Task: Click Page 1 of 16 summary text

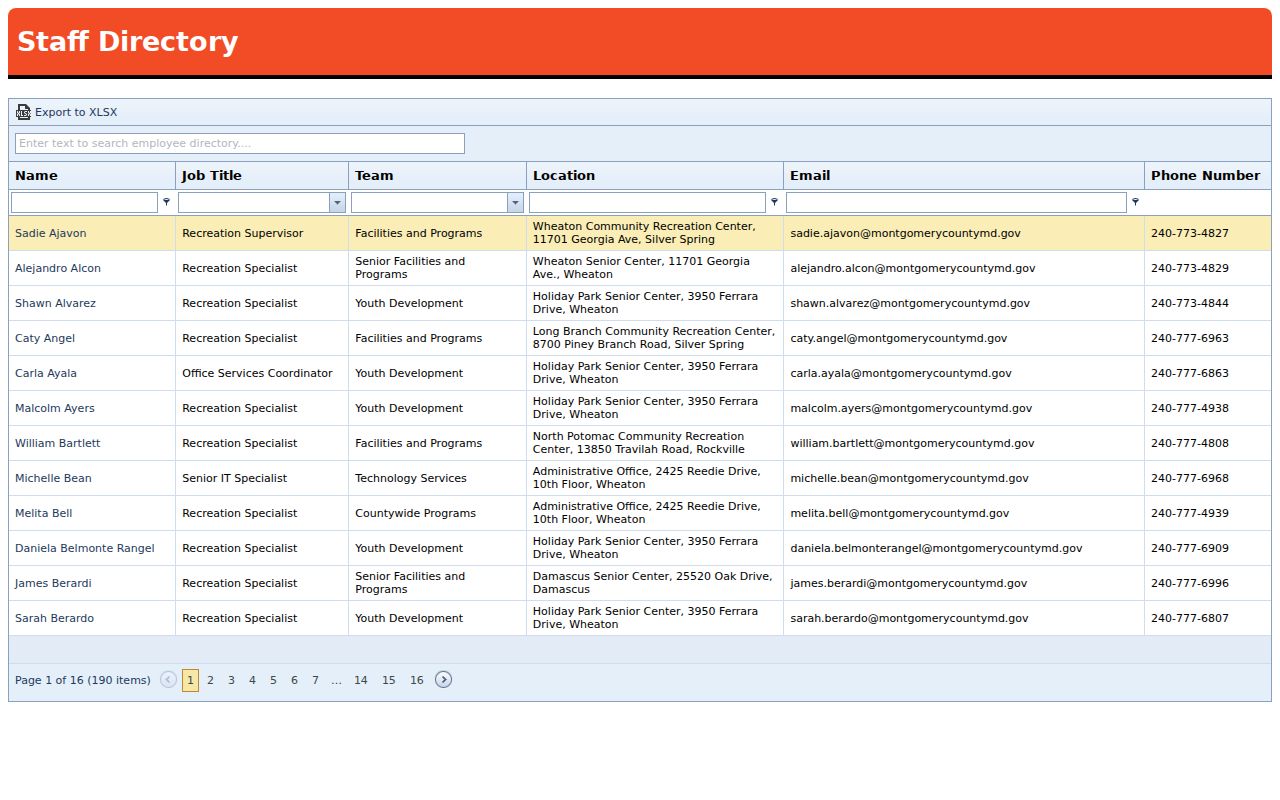Action: pos(83,680)
